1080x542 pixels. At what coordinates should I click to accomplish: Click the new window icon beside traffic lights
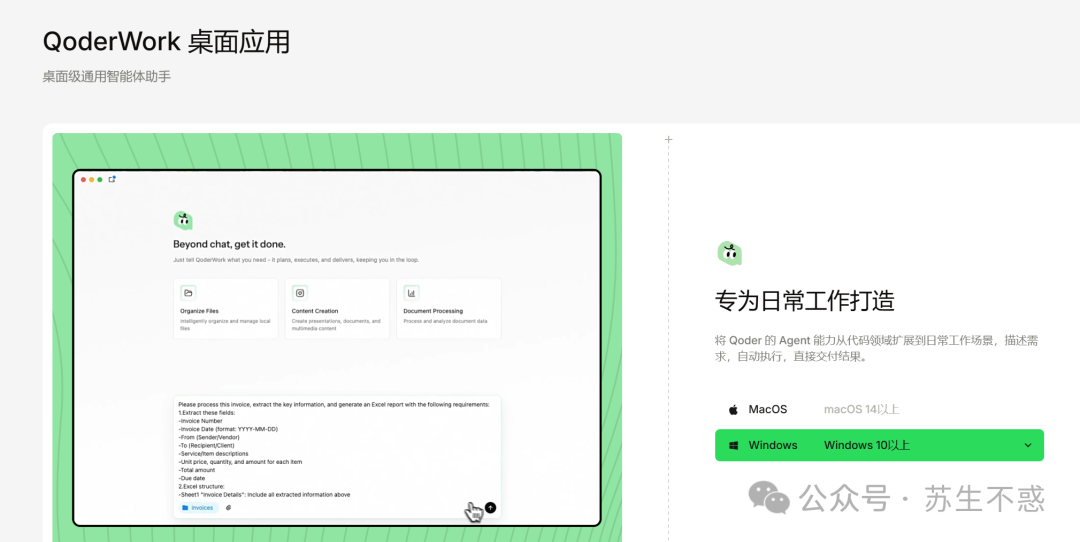click(112, 179)
